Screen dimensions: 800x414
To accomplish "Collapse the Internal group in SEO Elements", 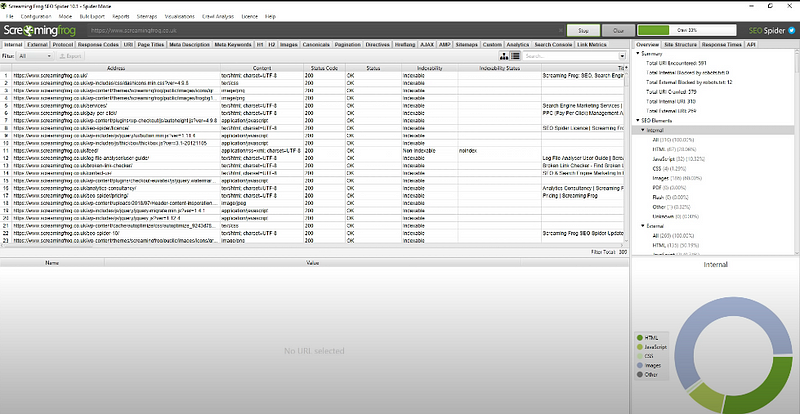I will coord(643,130).
